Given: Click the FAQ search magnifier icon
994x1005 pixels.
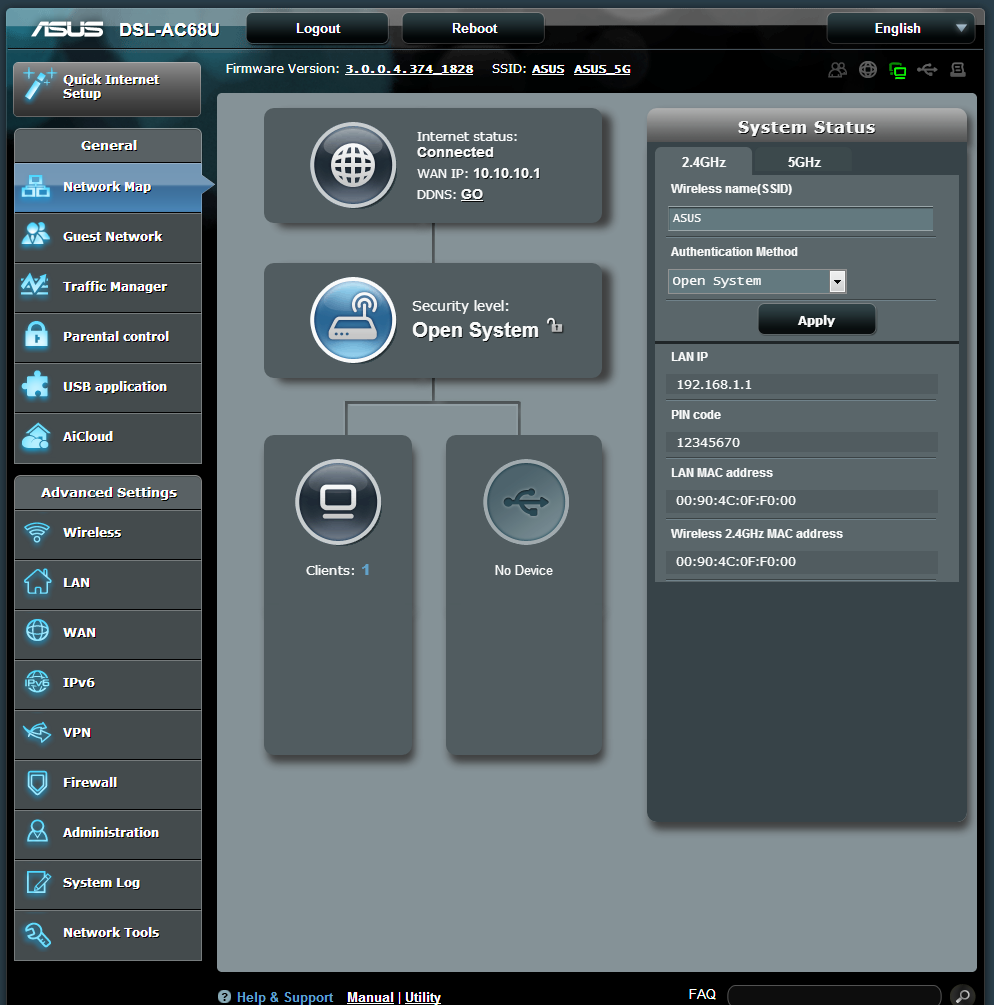Looking at the screenshot, I should tap(962, 995).
